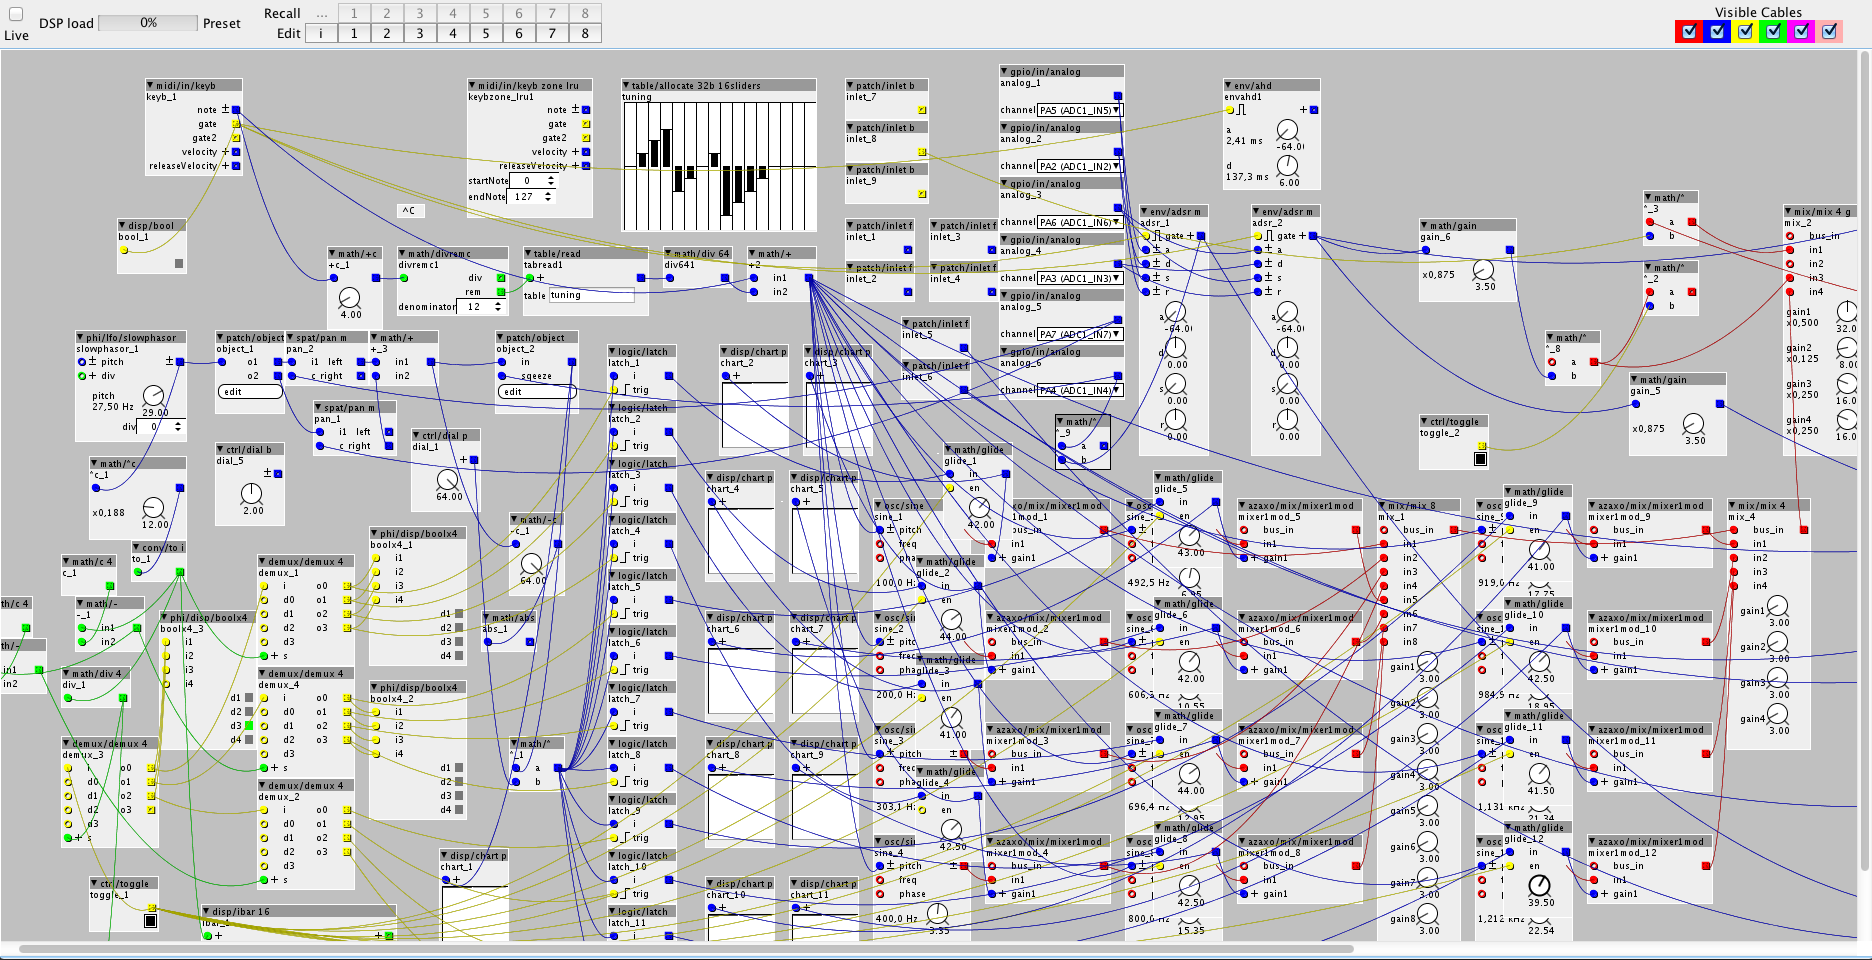The width and height of the screenshot is (1872, 960).
Task: Click the tuning table sliders area
Action: [719, 167]
